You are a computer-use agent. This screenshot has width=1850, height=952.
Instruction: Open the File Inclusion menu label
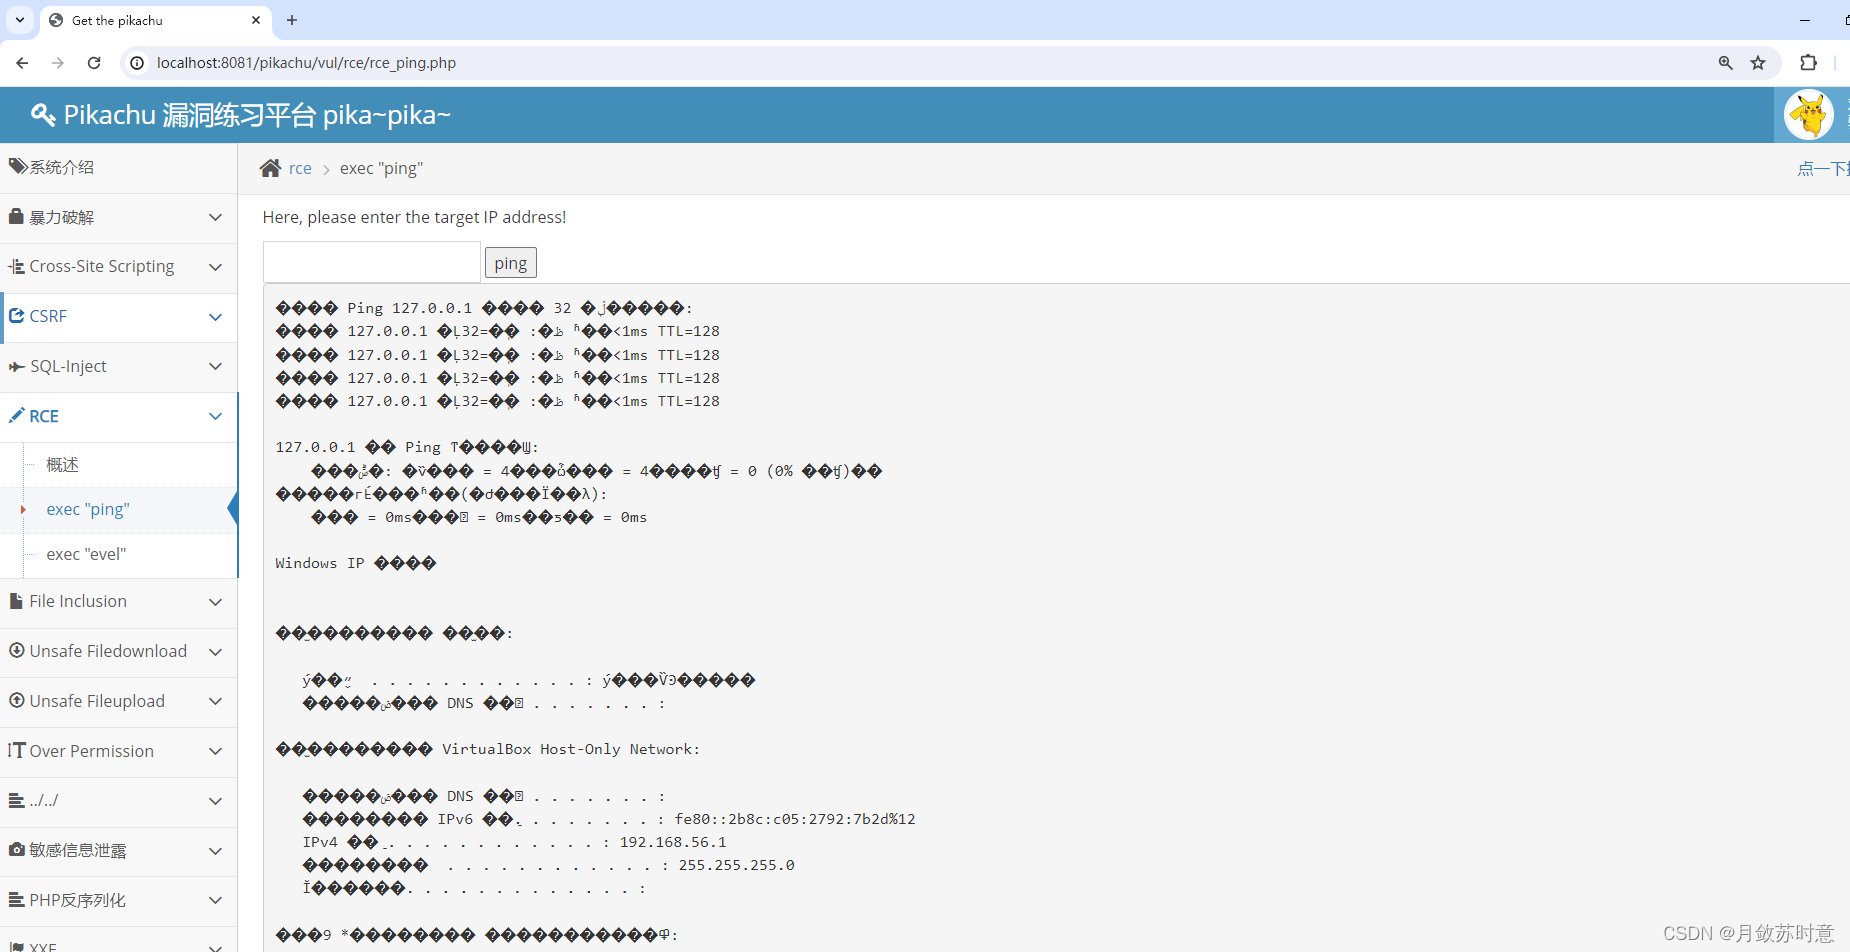pyautogui.click(x=78, y=601)
